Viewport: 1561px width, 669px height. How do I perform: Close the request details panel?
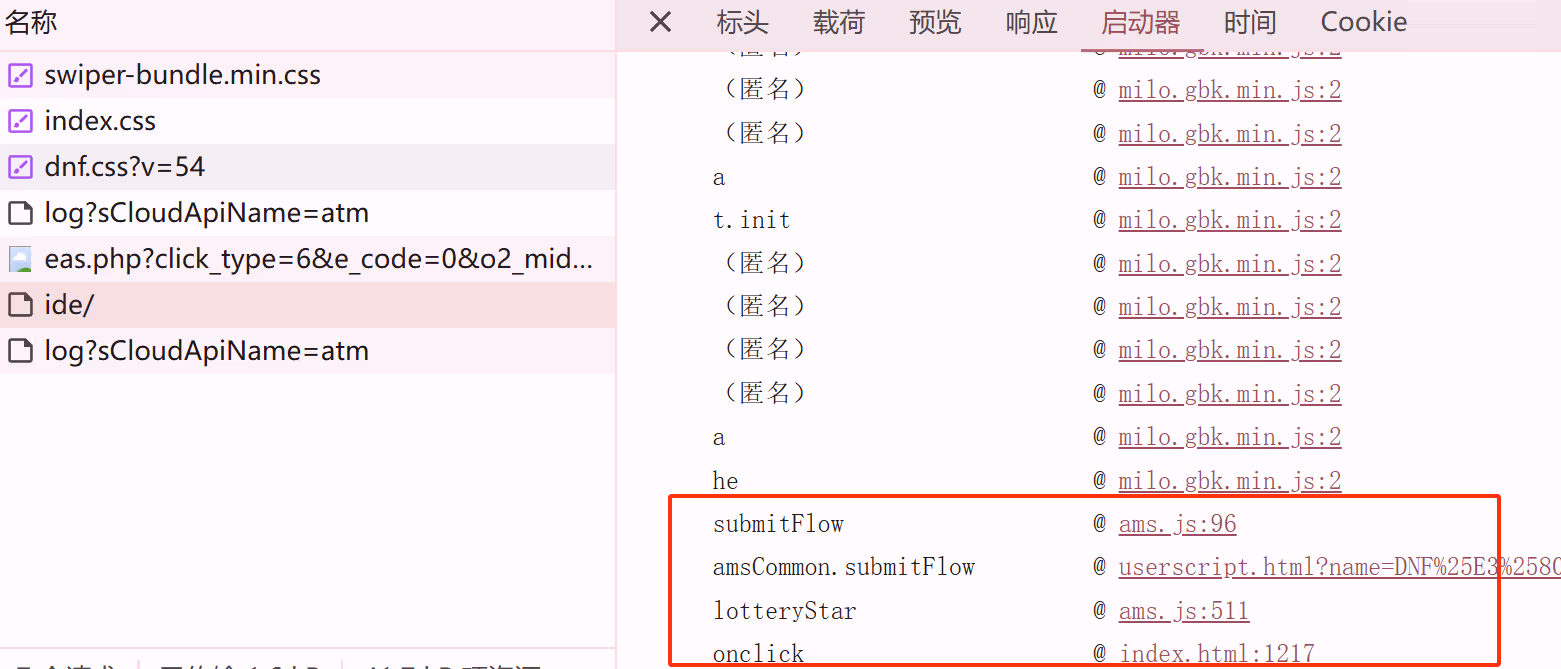[x=660, y=22]
